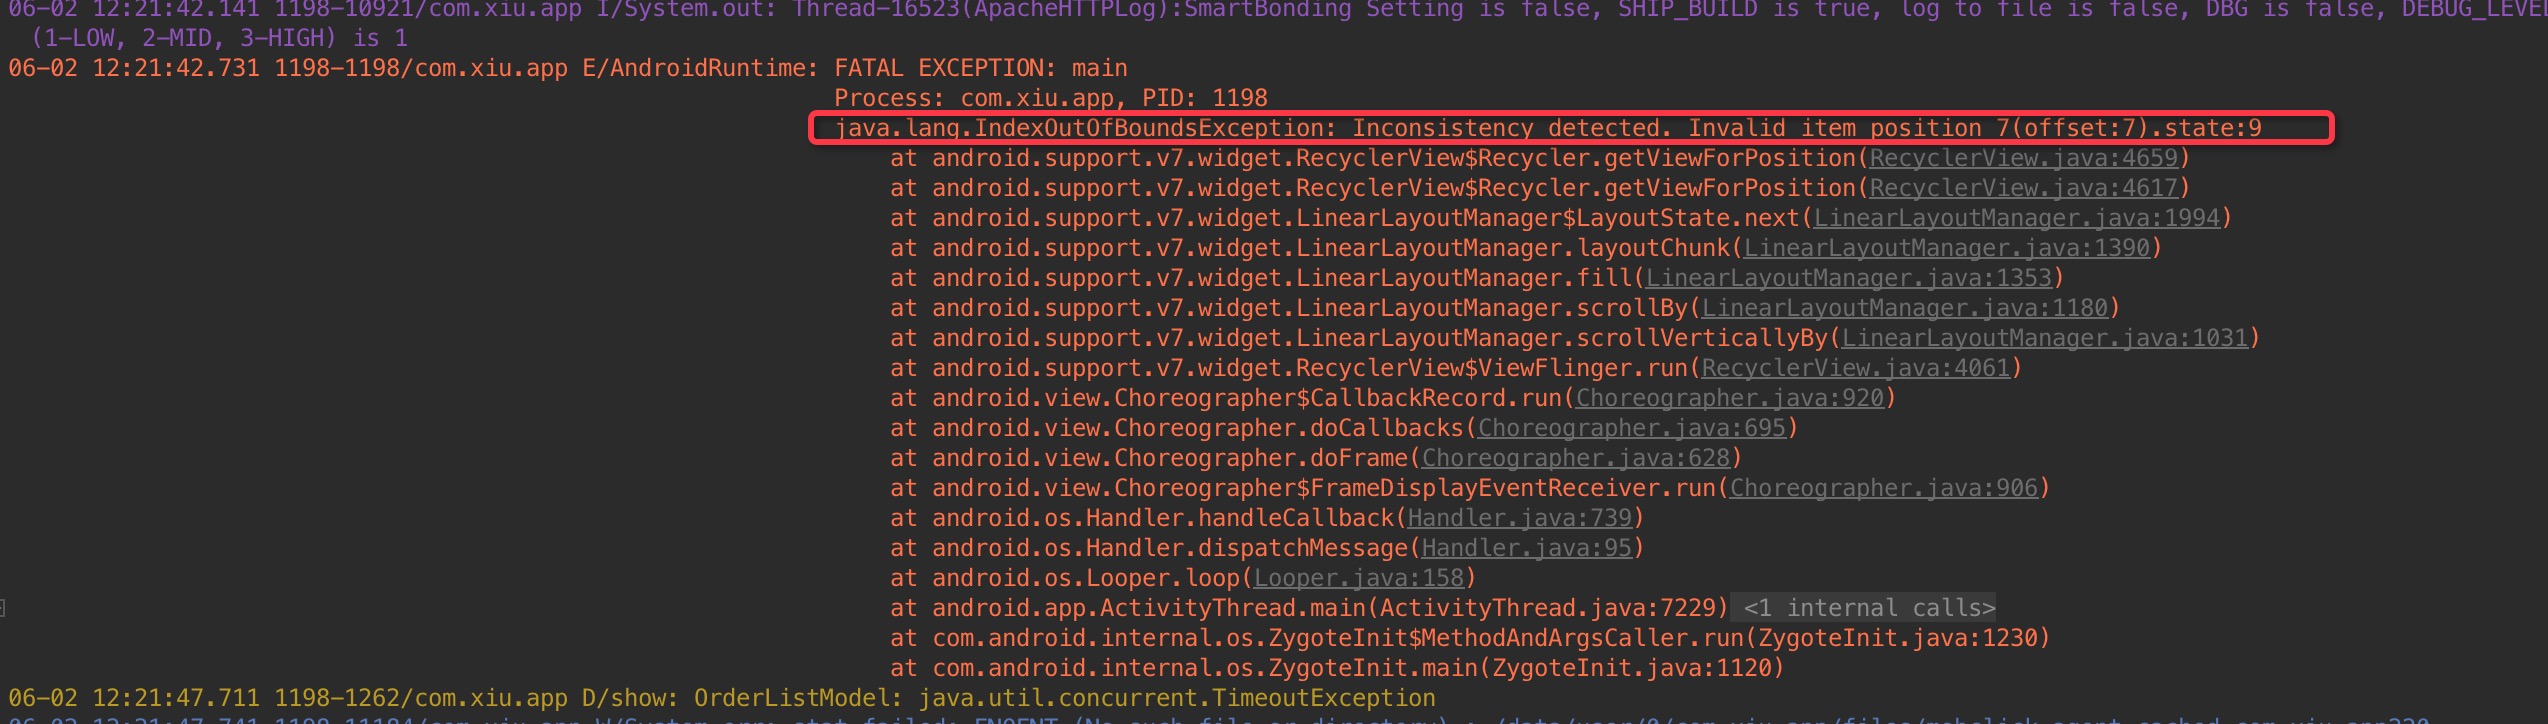Open the Choreographer.java:906 link
Viewport: 2548px width, 724px height.
tap(1883, 488)
